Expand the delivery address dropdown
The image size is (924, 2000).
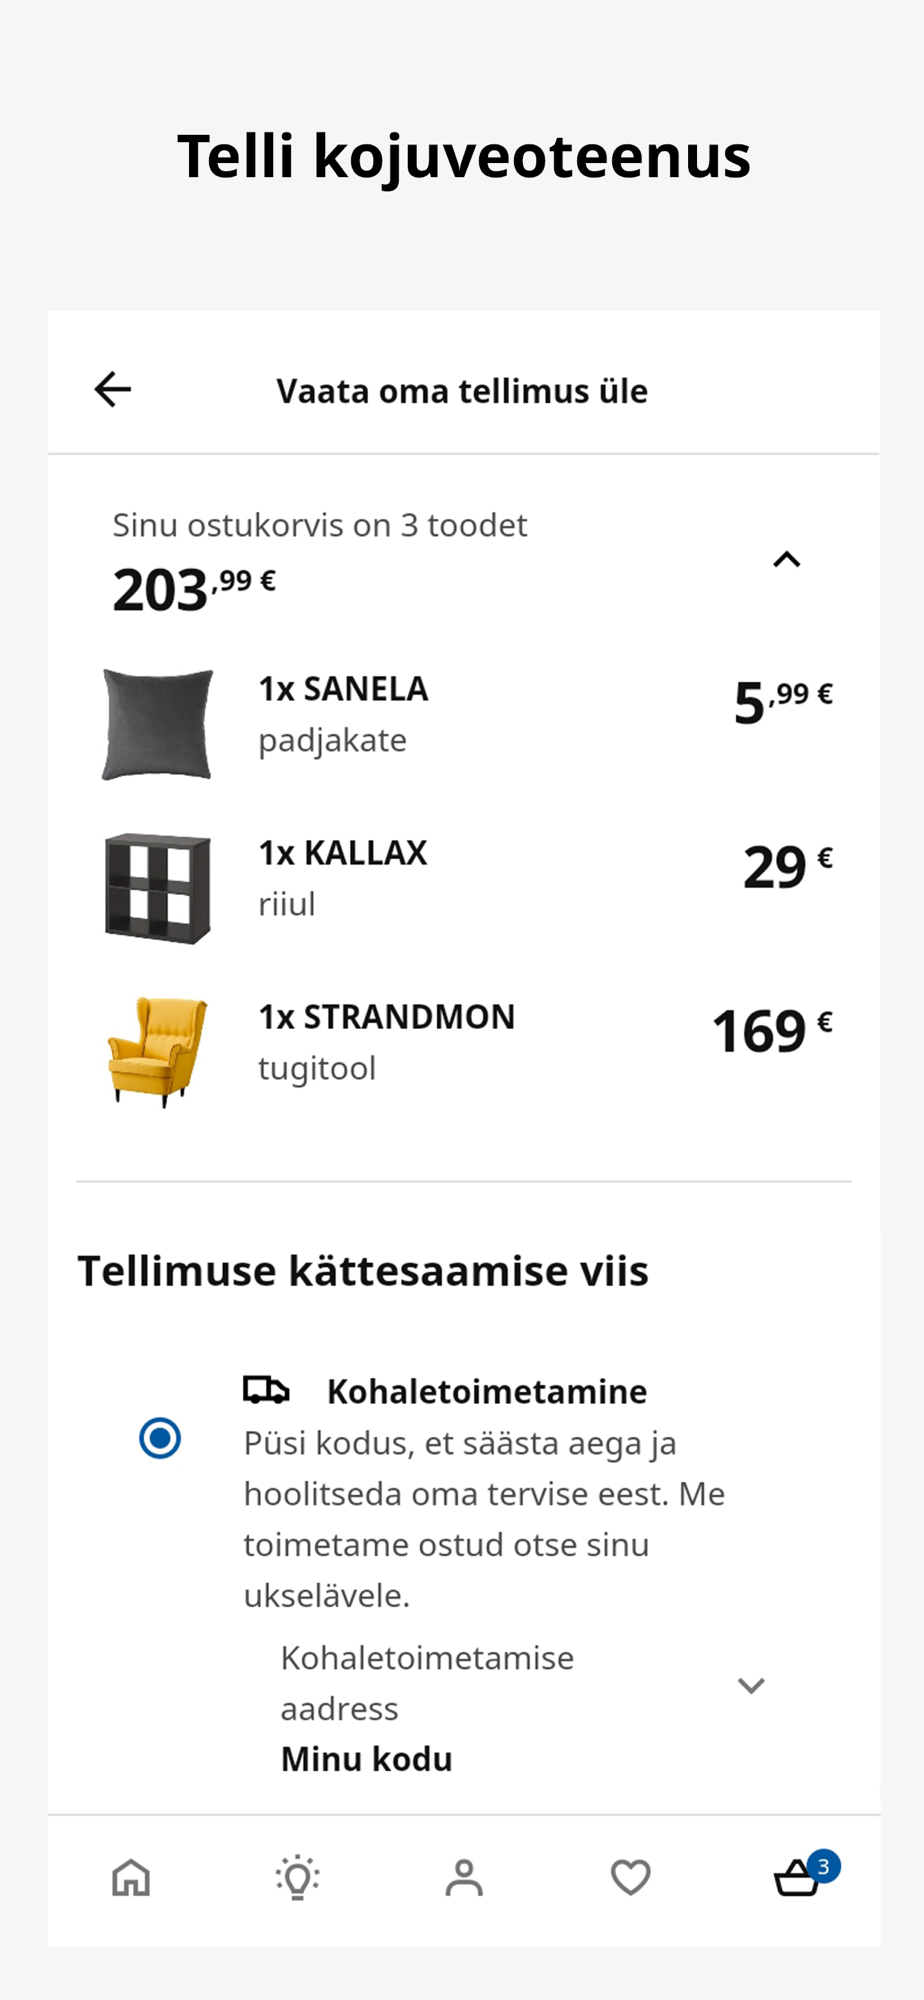pos(751,1685)
